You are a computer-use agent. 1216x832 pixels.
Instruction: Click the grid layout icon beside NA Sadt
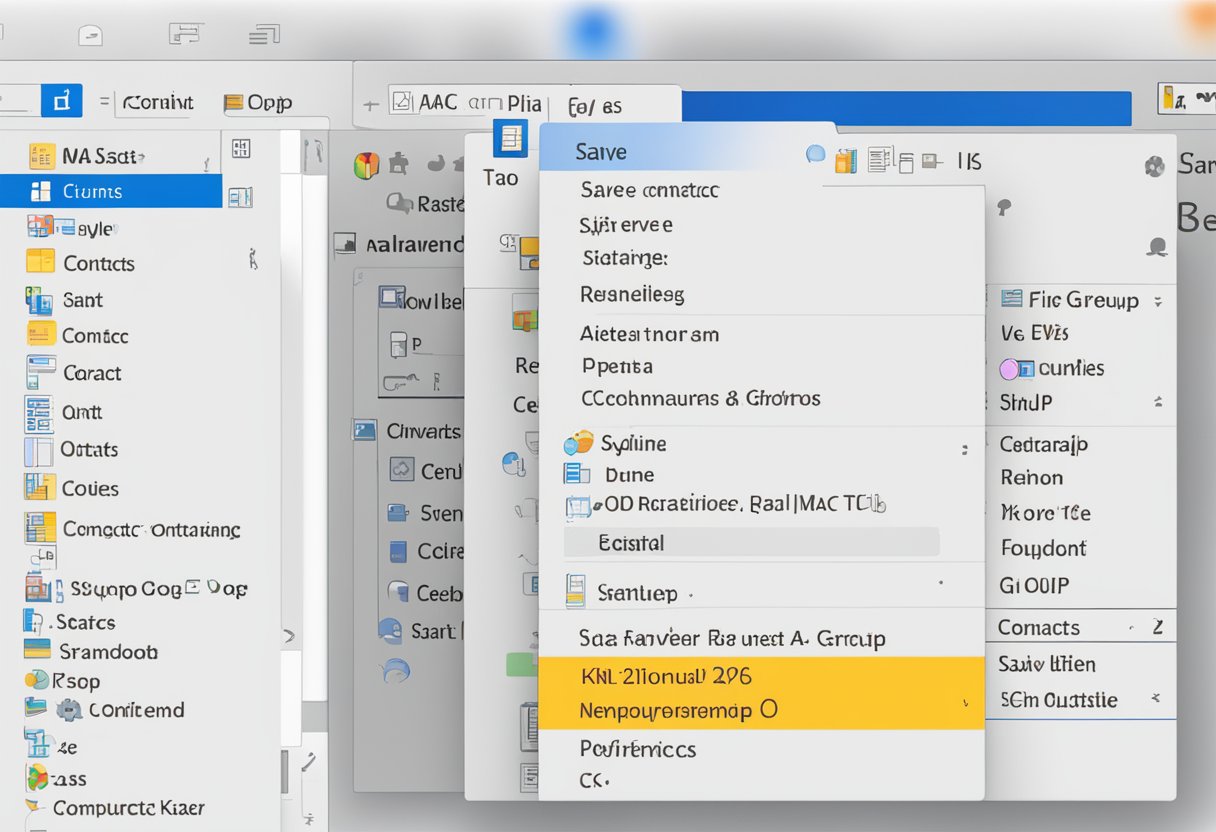tap(240, 148)
